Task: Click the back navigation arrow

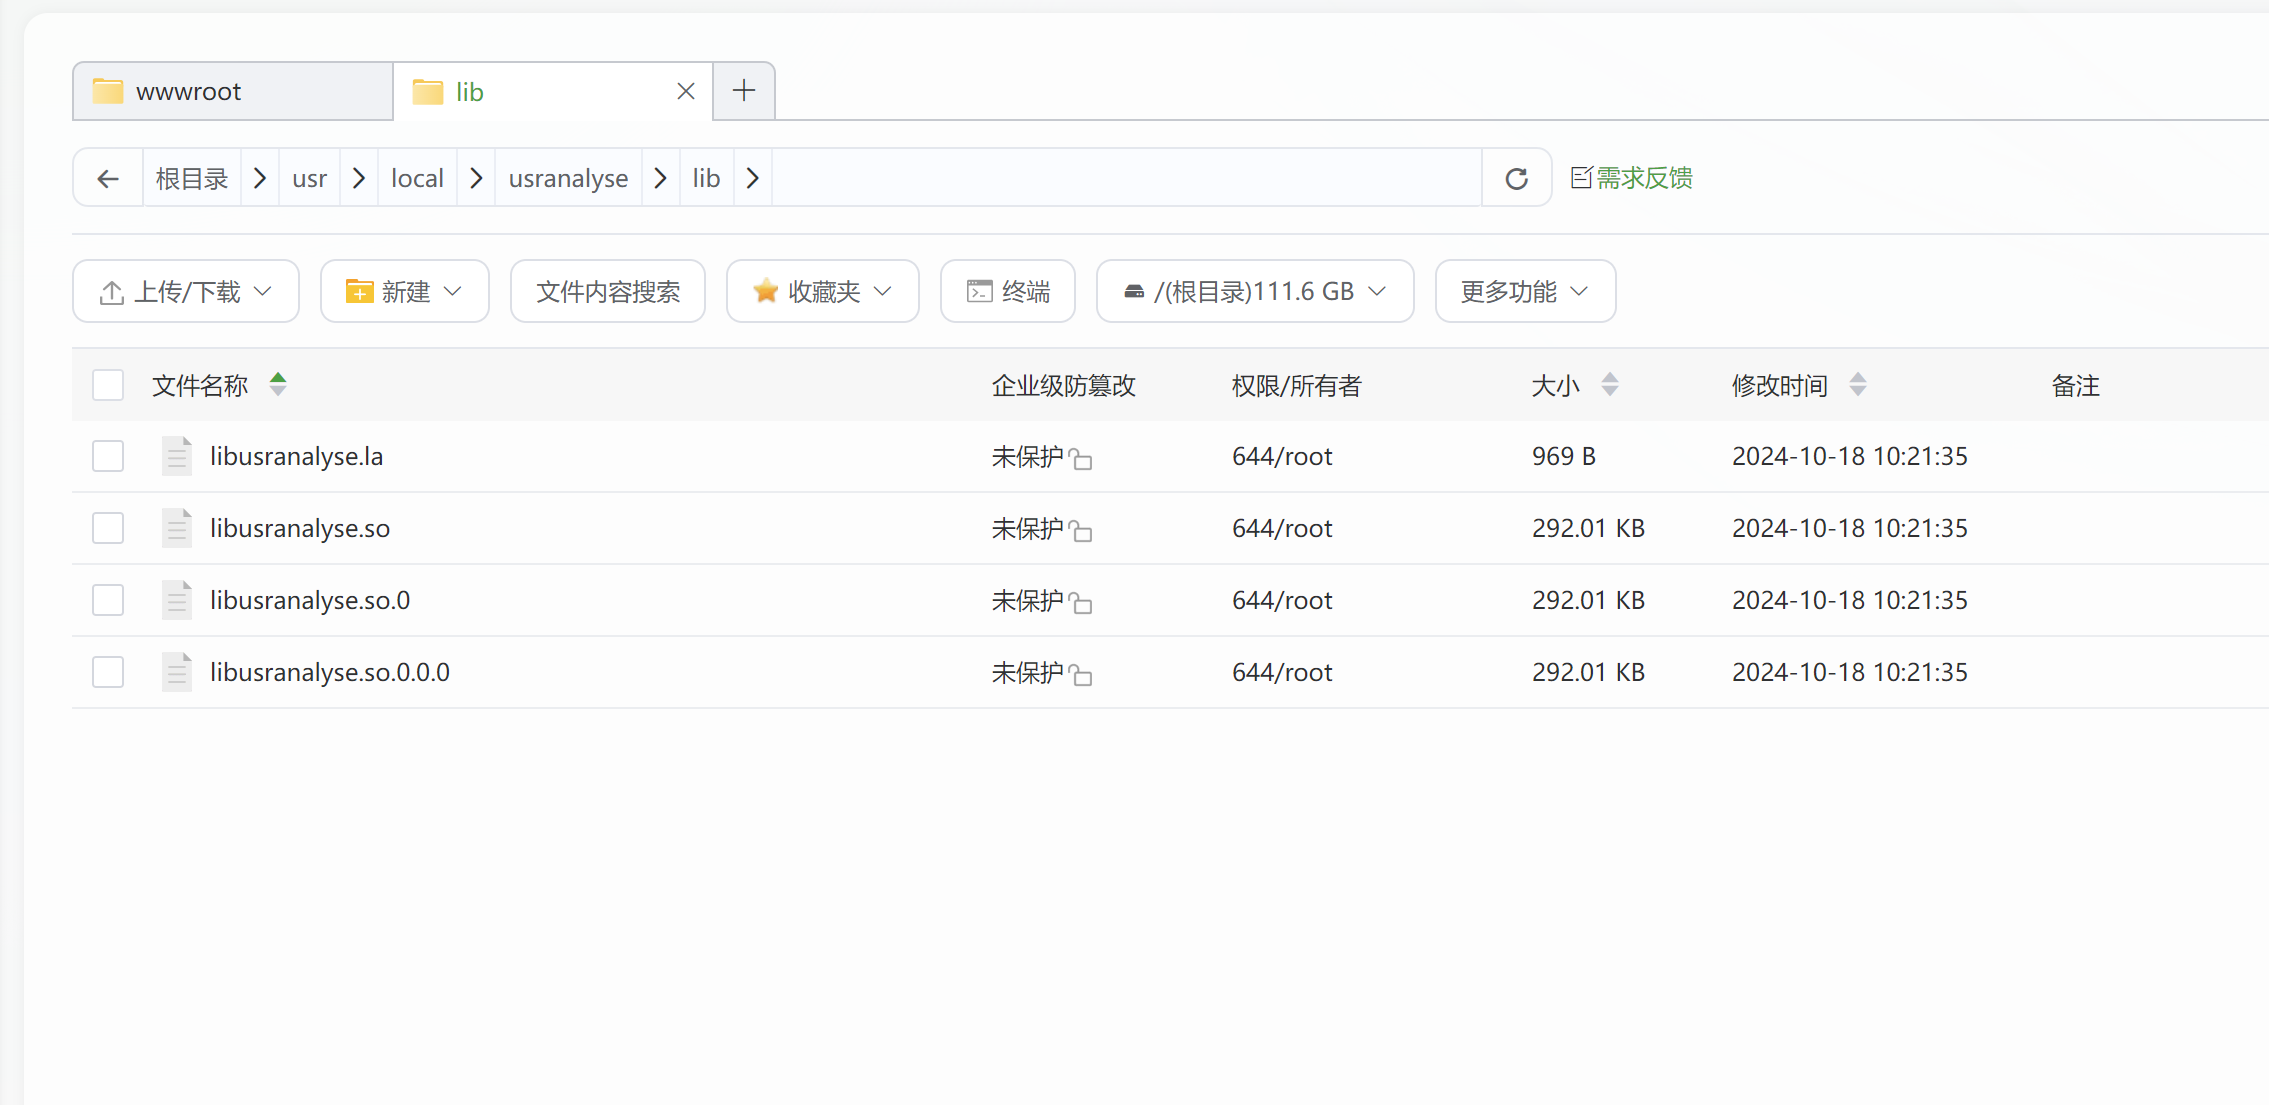Action: click(x=108, y=177)
